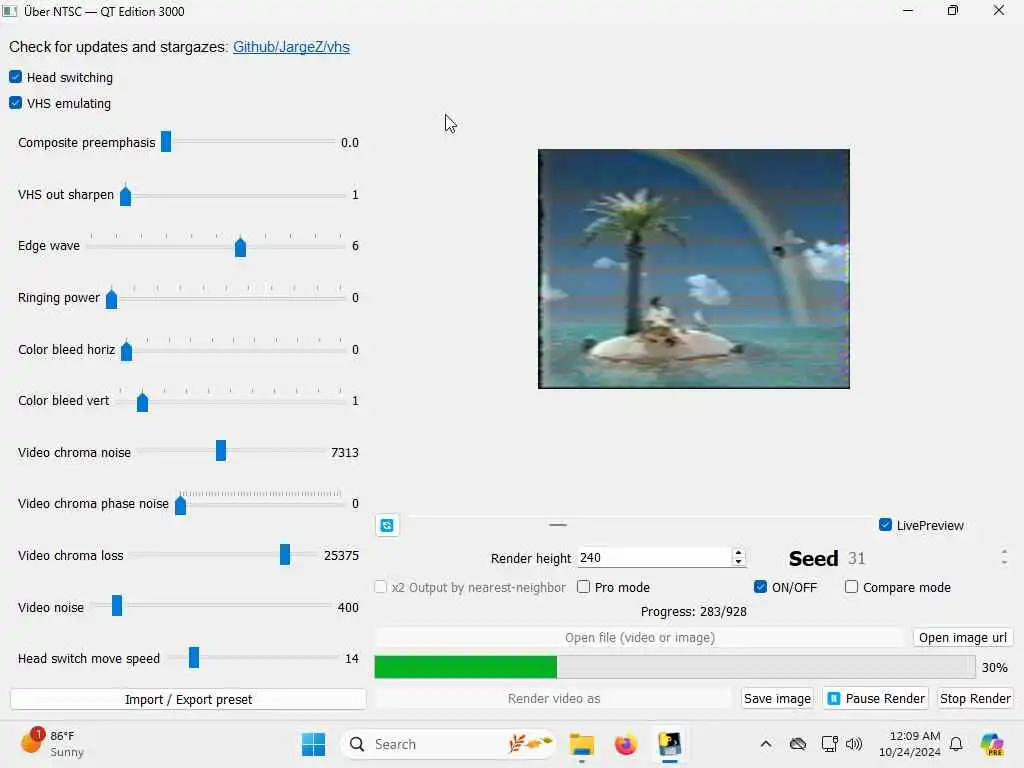Toggle the ON/OFF checkbox
The width and height of the screenshot is (1024, 768).
(760, 587)
